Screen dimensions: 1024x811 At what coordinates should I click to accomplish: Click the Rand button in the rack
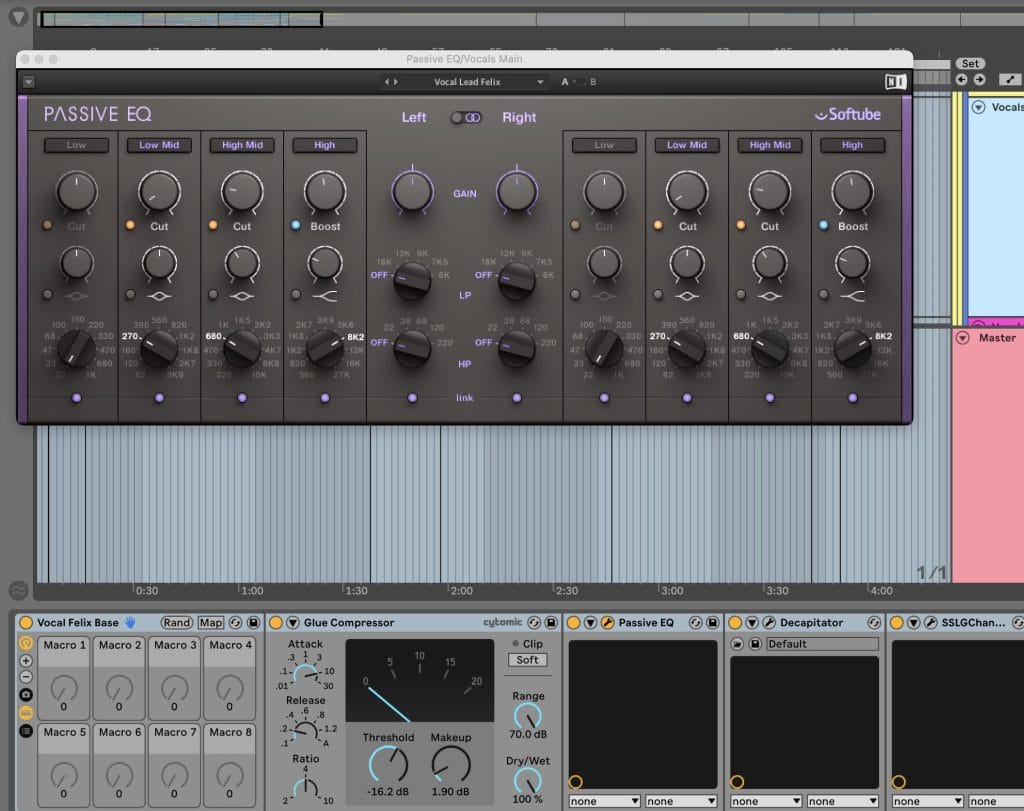coord(177,623)
